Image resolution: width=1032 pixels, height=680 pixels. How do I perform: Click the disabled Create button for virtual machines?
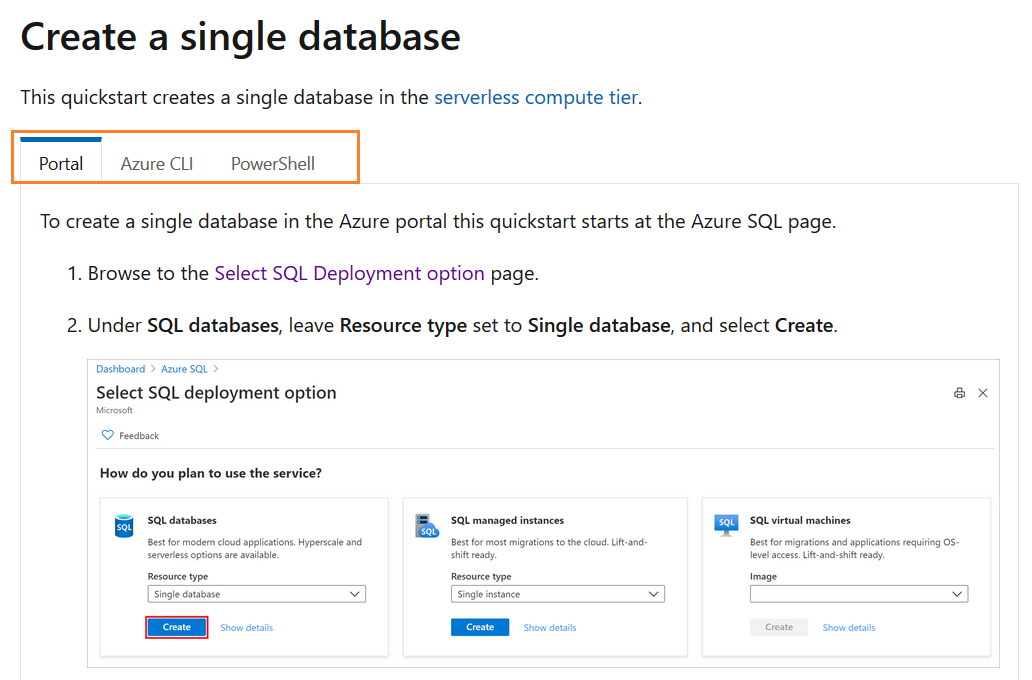point(779,627)
